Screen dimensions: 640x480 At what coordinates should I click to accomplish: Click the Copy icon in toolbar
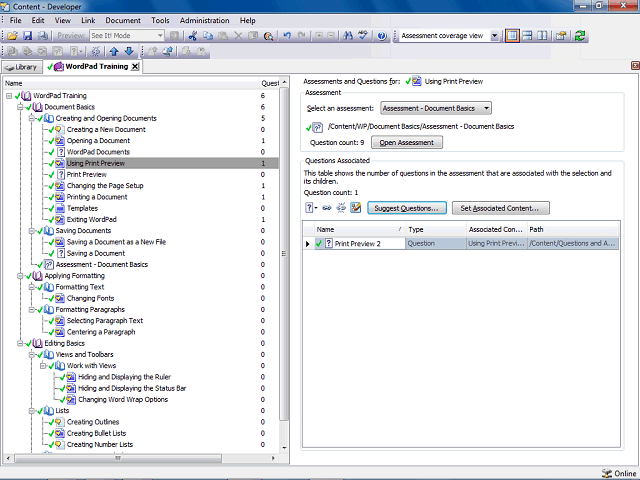[208, 36]
